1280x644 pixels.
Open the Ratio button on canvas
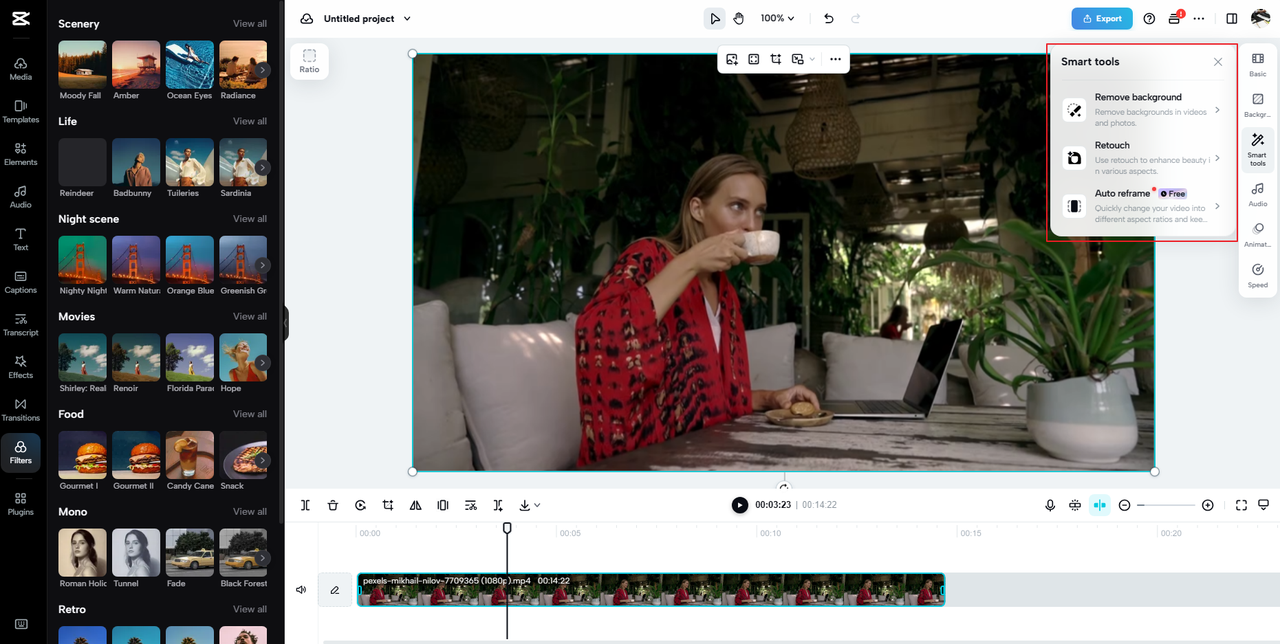[x=309, y=61]
